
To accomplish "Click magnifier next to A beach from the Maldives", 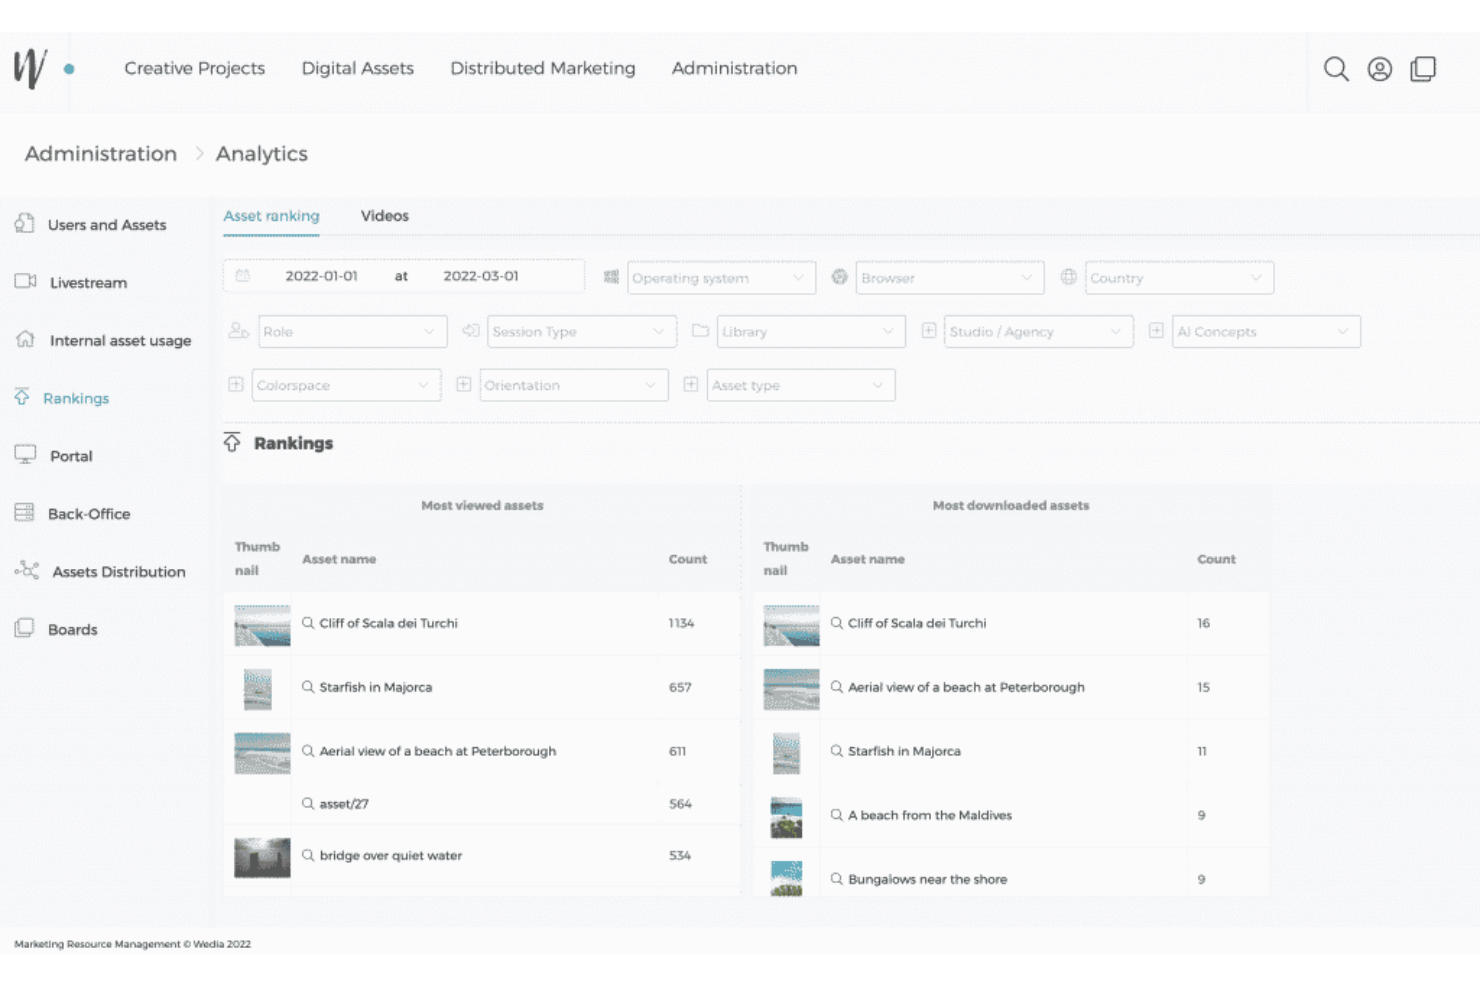I will [837, 815].
